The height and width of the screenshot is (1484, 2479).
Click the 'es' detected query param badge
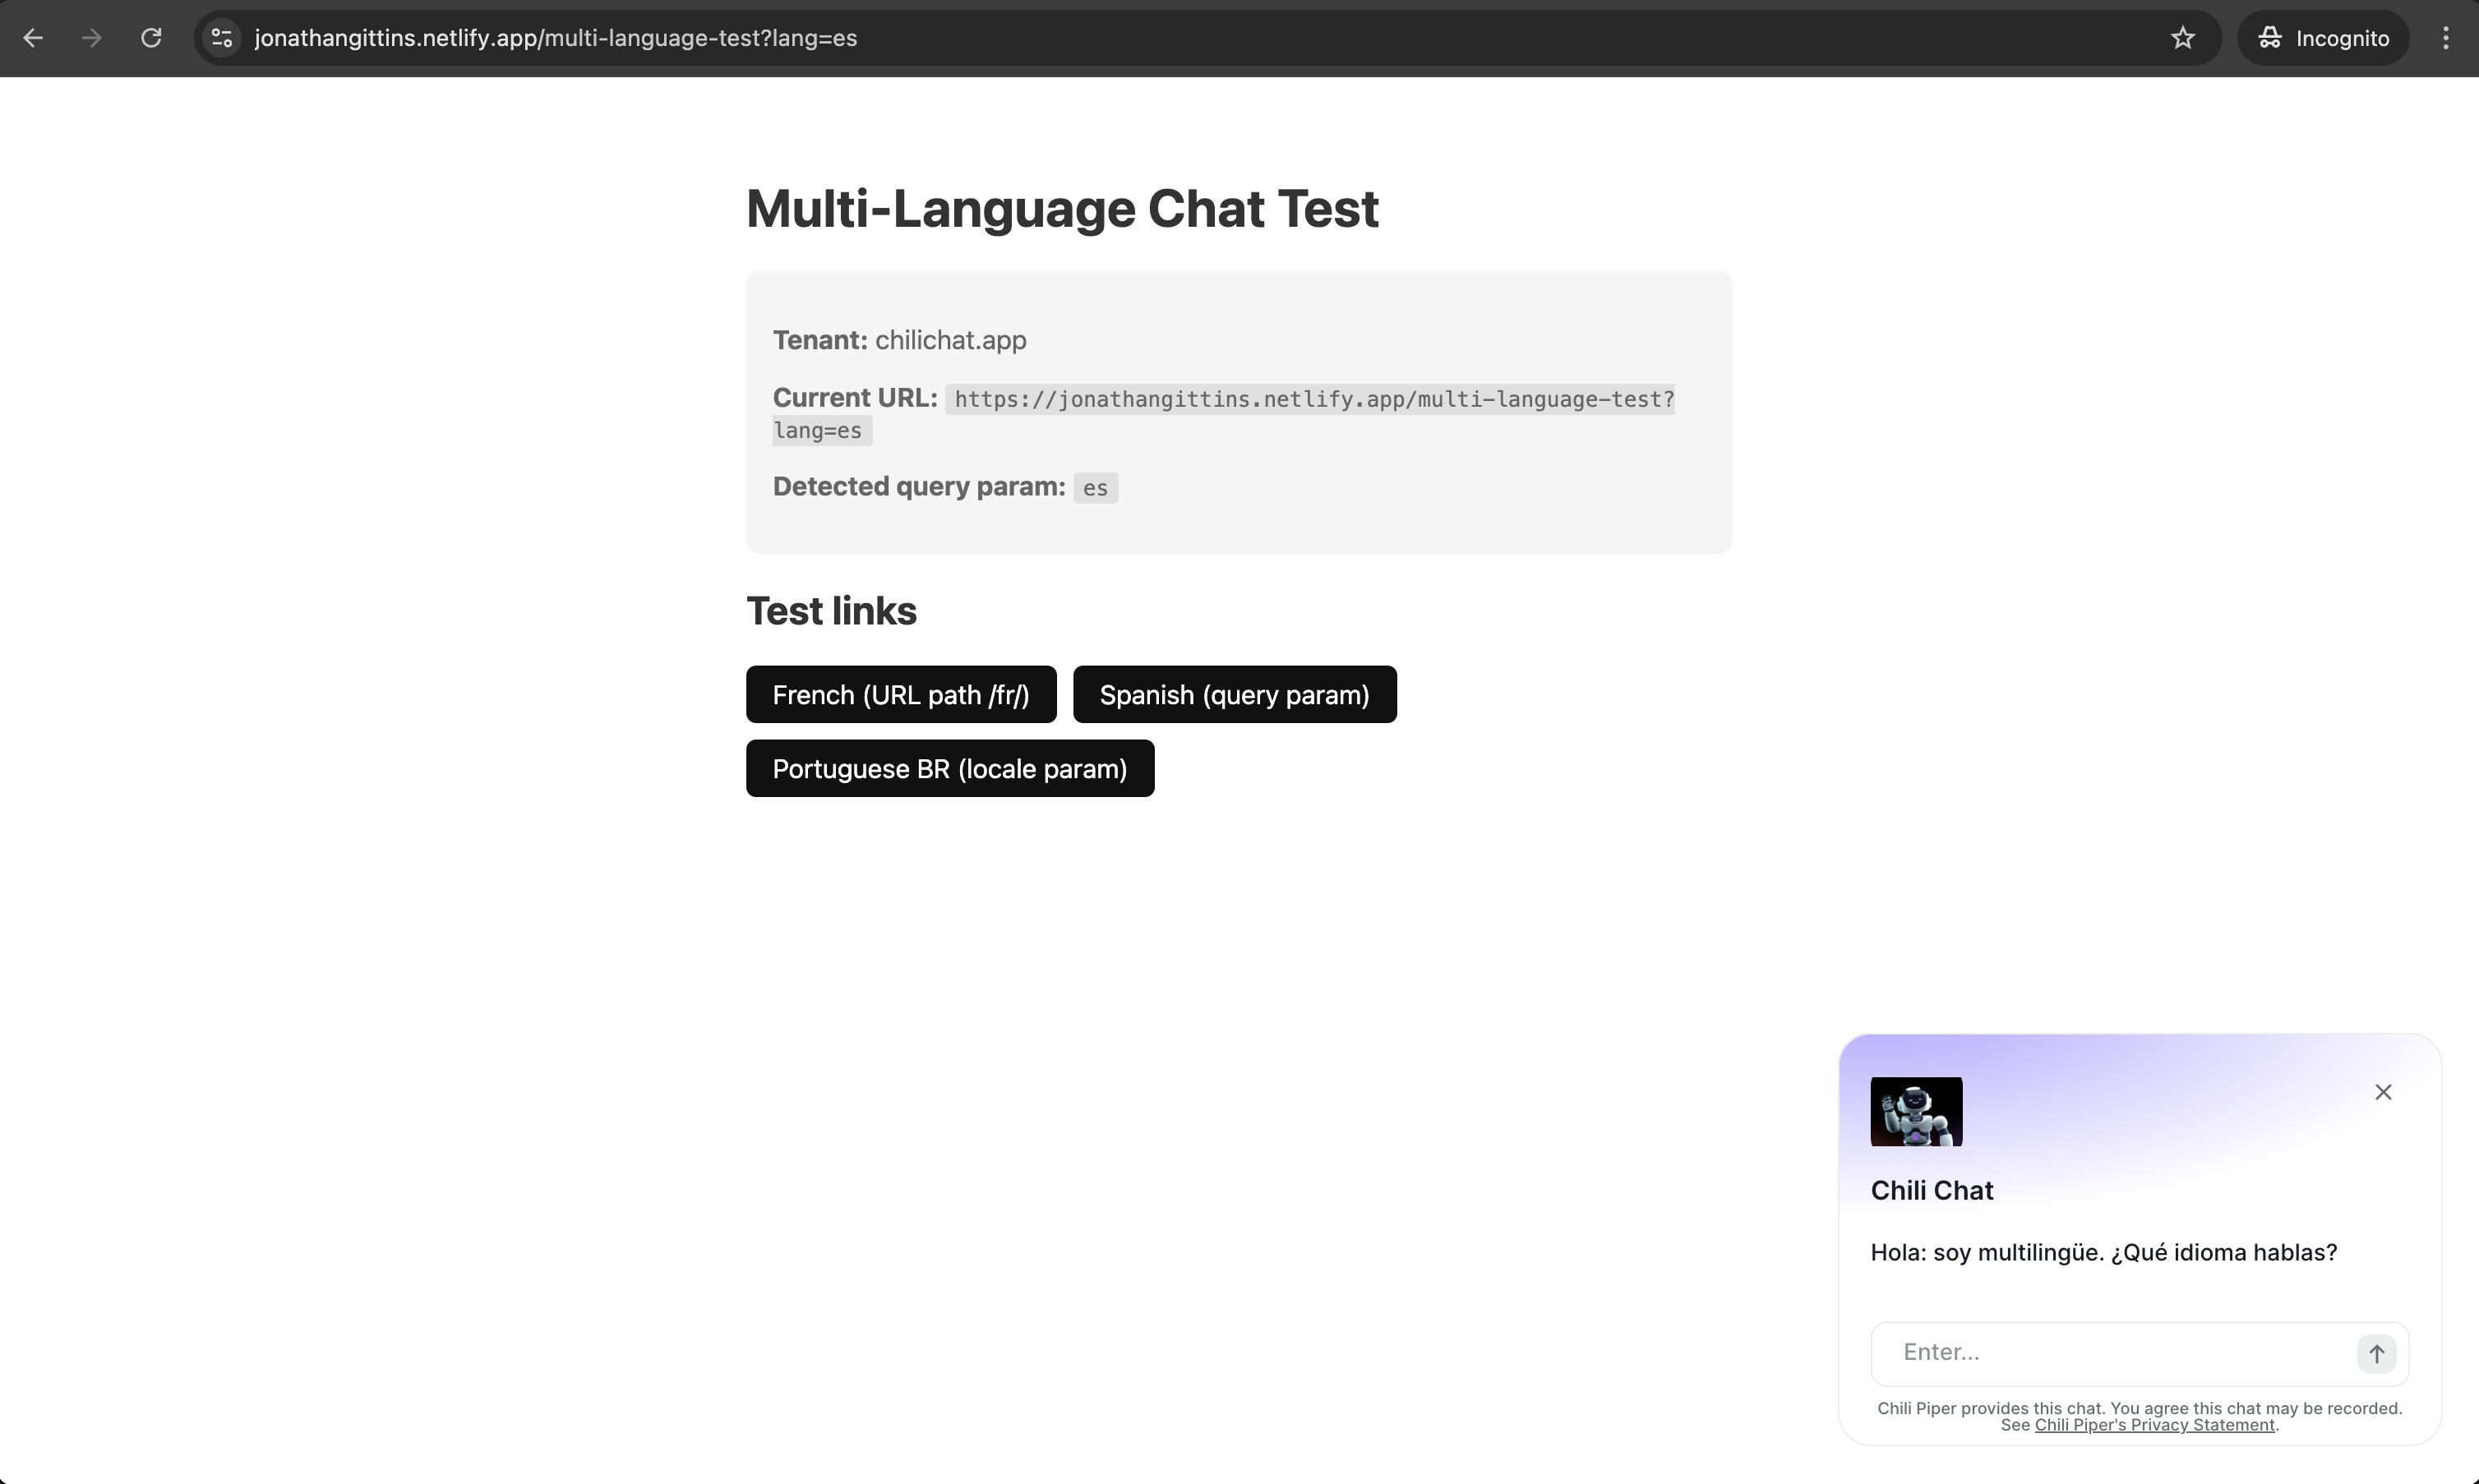coord(1094,487)
